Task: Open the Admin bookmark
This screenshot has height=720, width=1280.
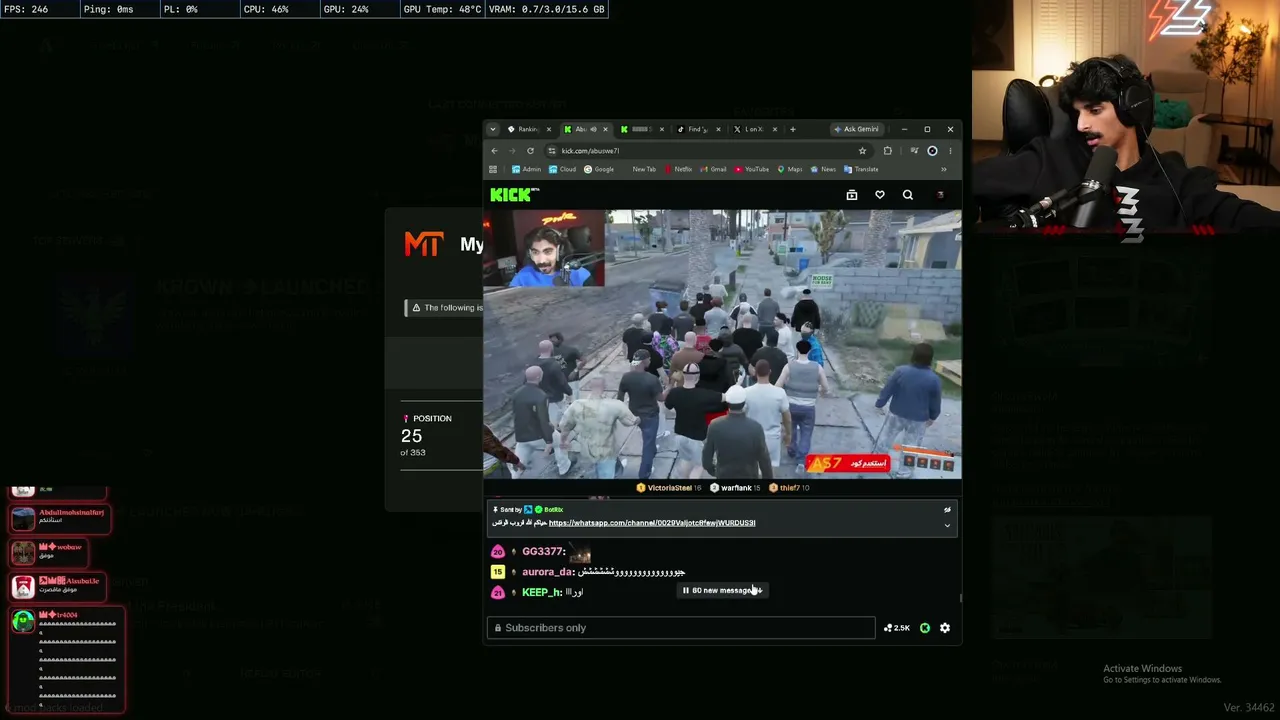Action: tap(526, 169)
